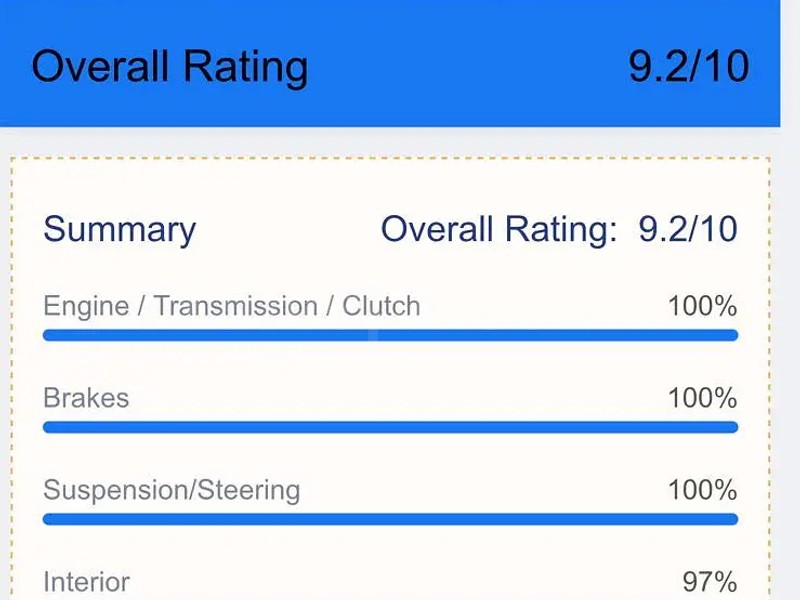Click the Engine / Transmission / Clutch 100% value

point(702,306)
